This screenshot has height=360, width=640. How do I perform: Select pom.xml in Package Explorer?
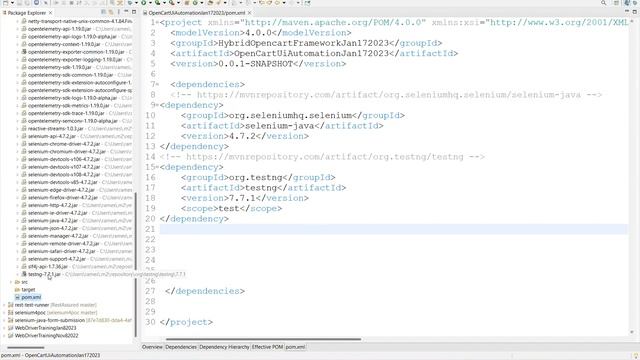click(31, 297)
